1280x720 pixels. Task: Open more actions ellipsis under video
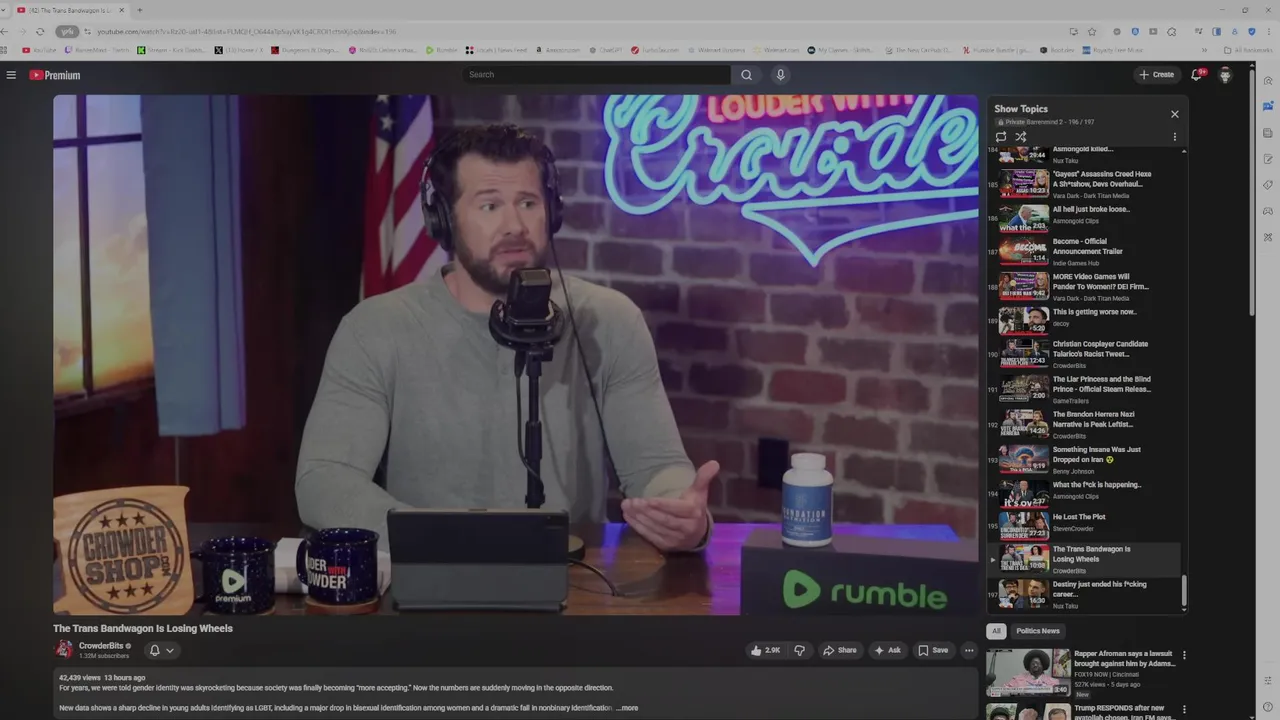pos(969,650)
